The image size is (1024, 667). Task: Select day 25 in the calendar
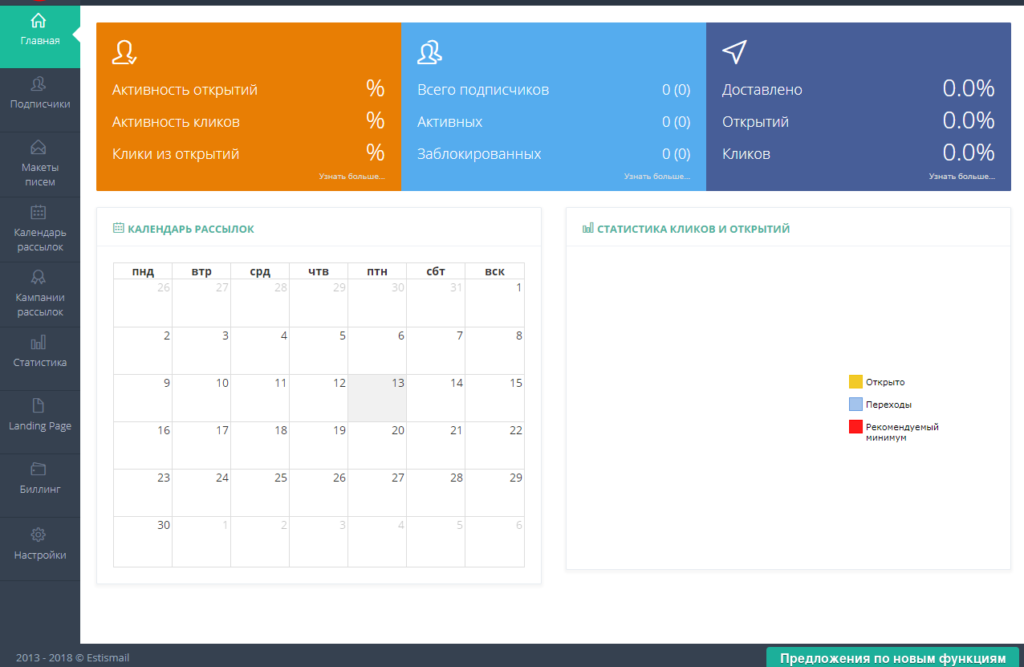point(260,493)
